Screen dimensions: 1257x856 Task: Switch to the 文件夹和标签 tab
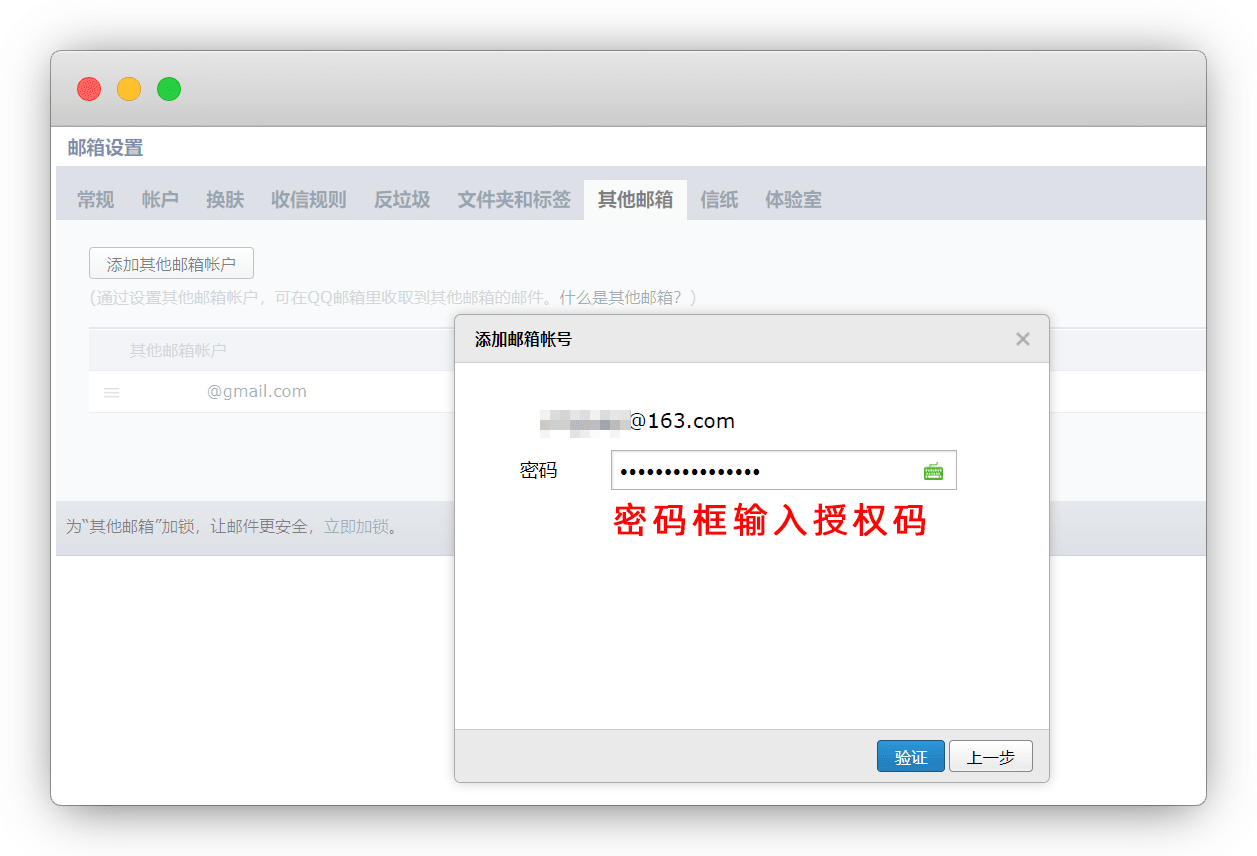coord(514,200)
